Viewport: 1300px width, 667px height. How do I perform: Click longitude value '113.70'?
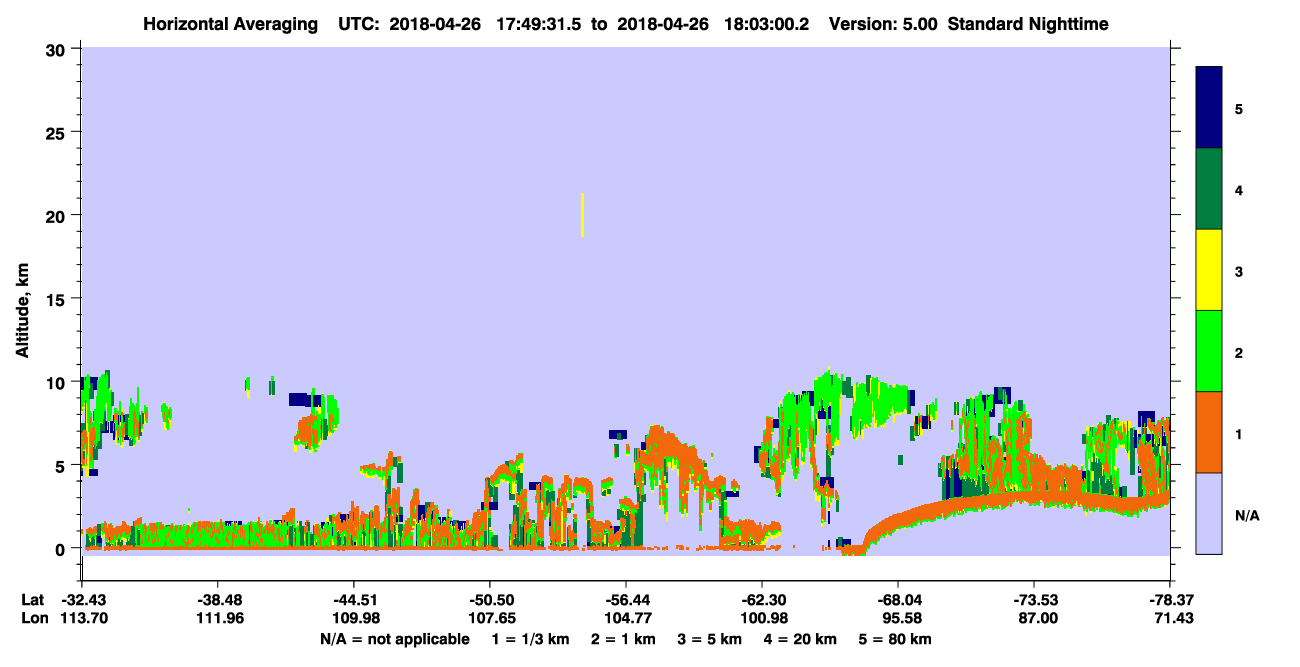83,619
